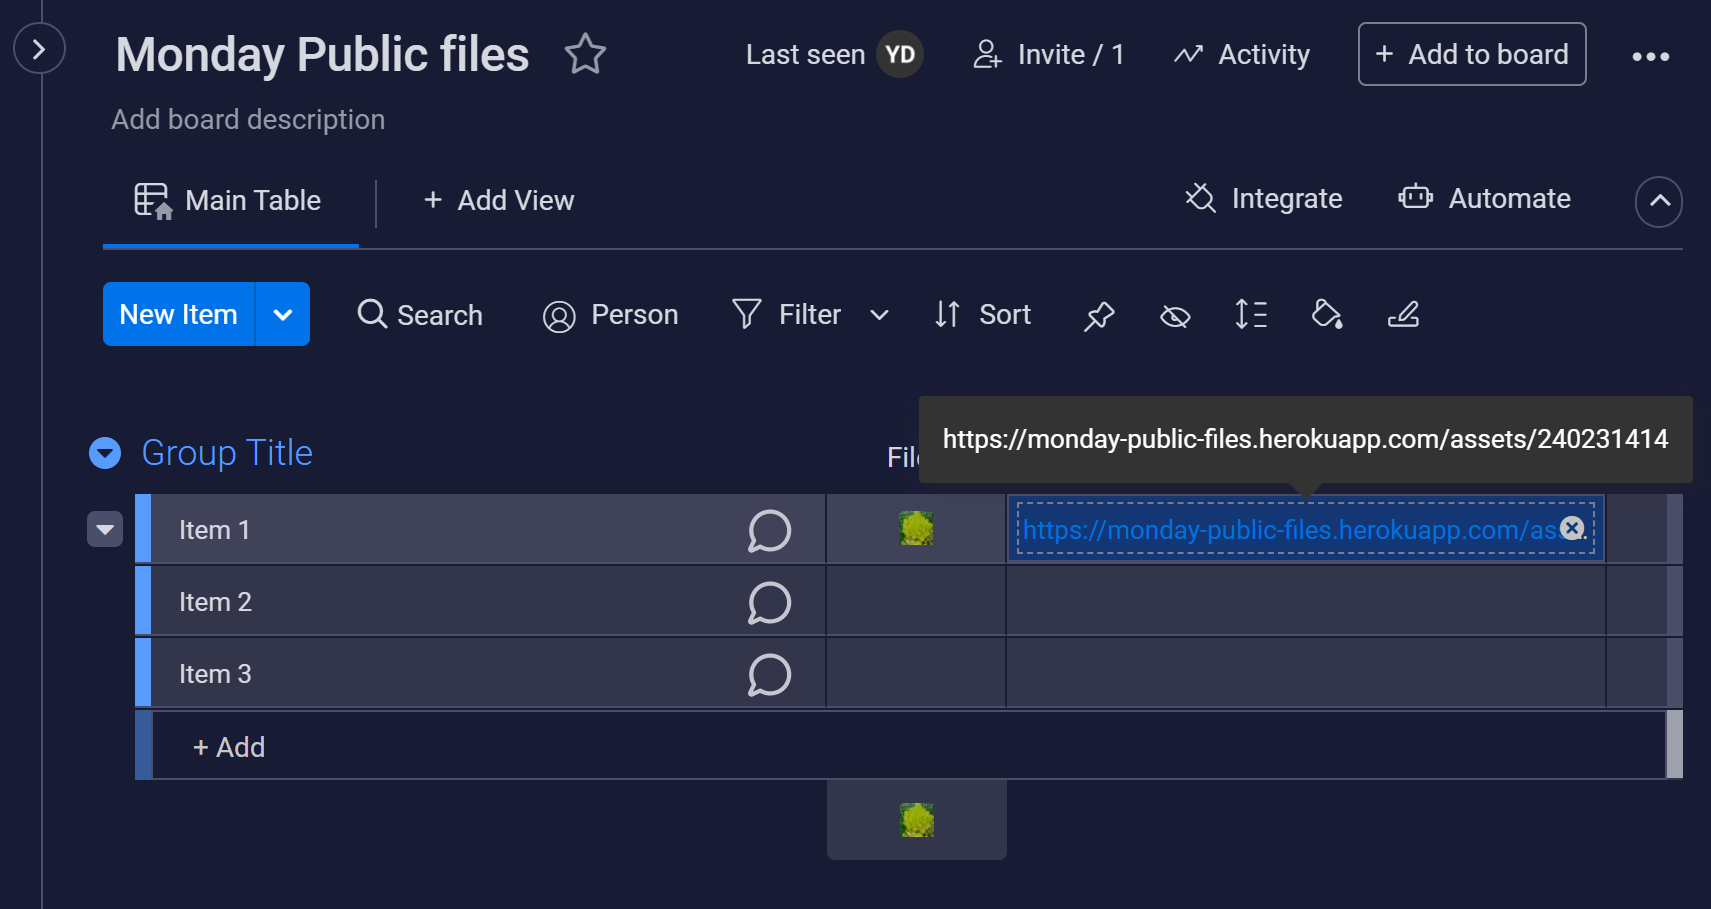Click the edit pencil toolbar icon
This screenshot has height=909, width=1711.
[1403, 315]
